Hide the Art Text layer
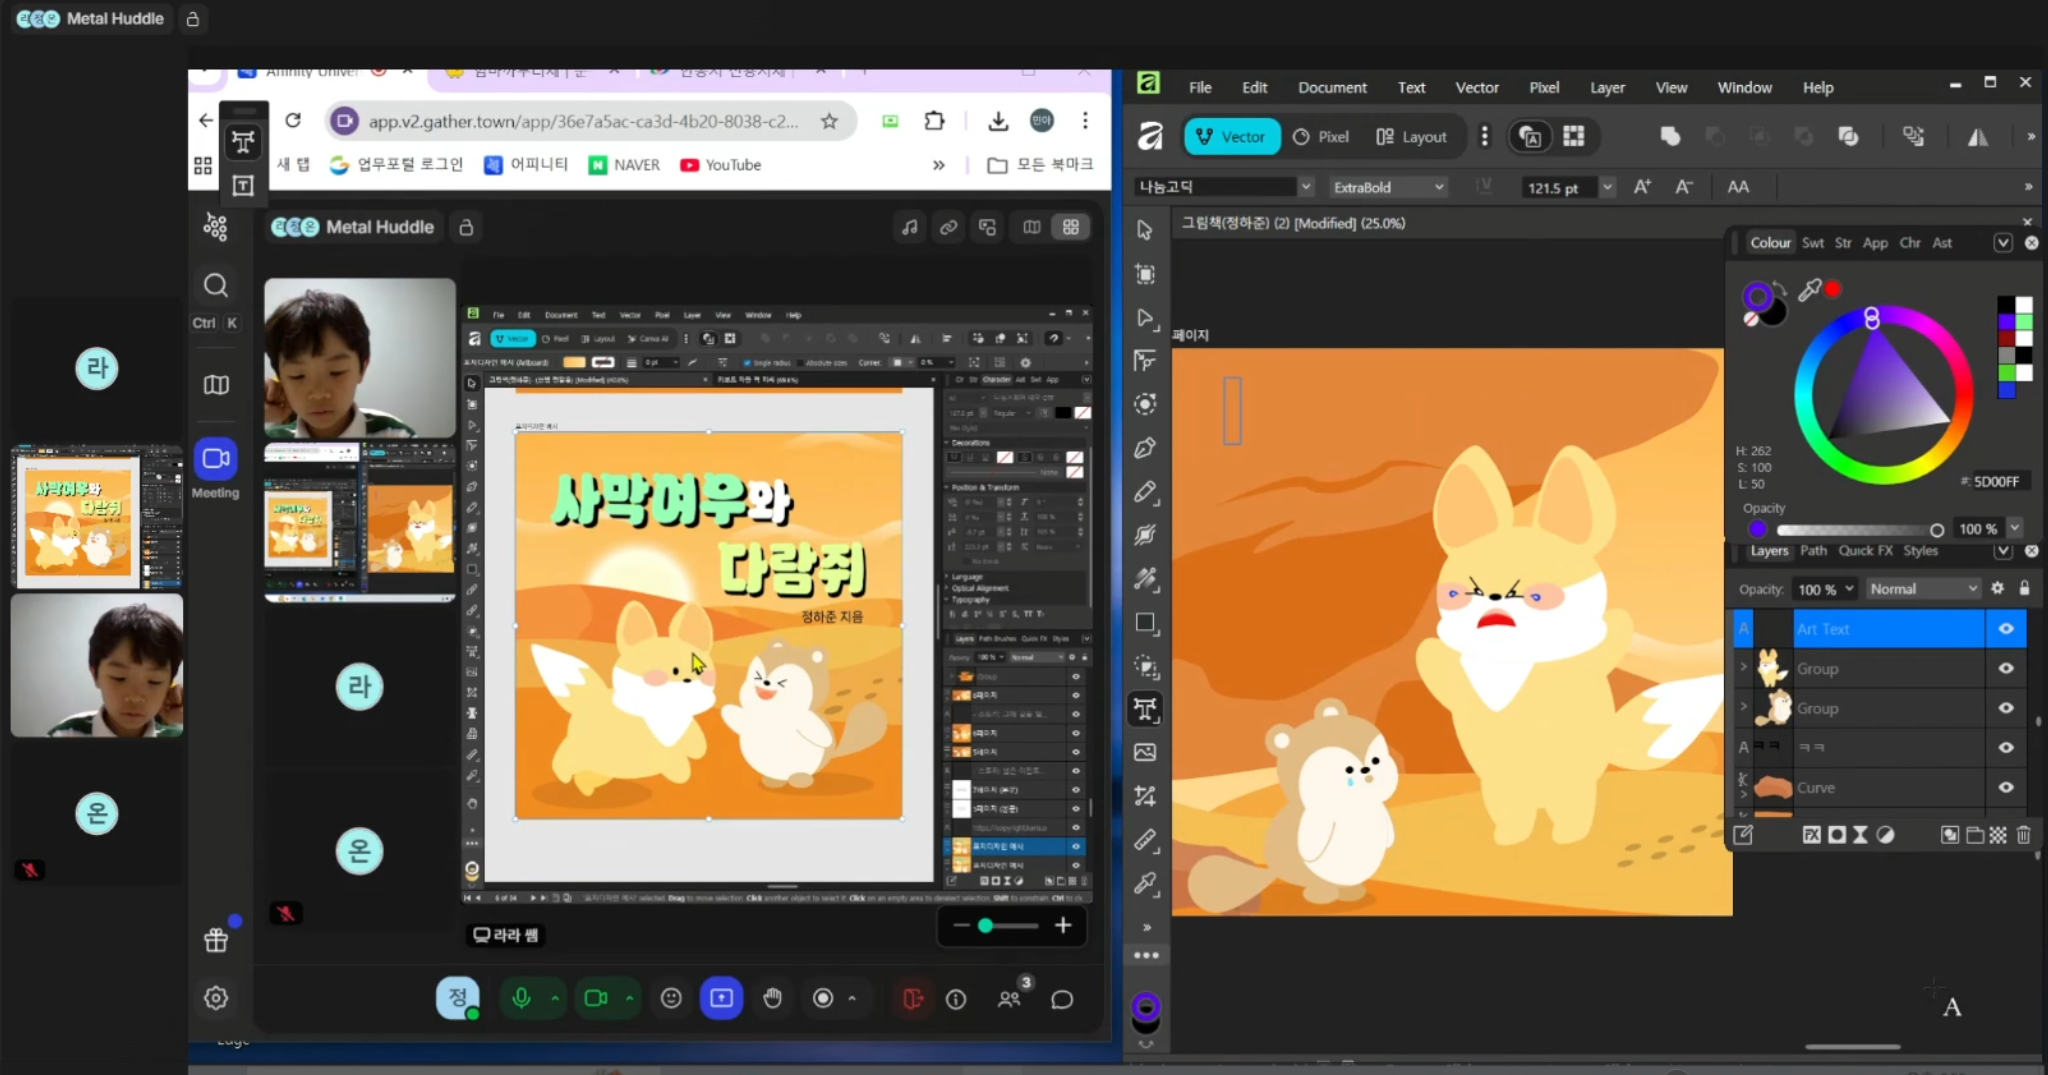The width and height of the screenshot is (2048, 1075). [2006, 629]
